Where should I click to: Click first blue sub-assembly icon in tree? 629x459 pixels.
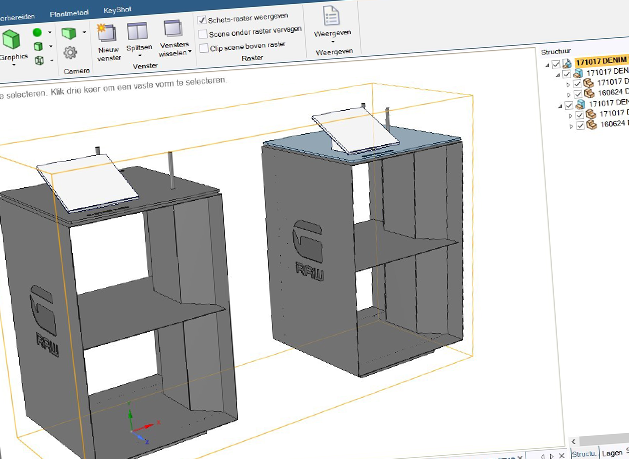tap(578, 73)
